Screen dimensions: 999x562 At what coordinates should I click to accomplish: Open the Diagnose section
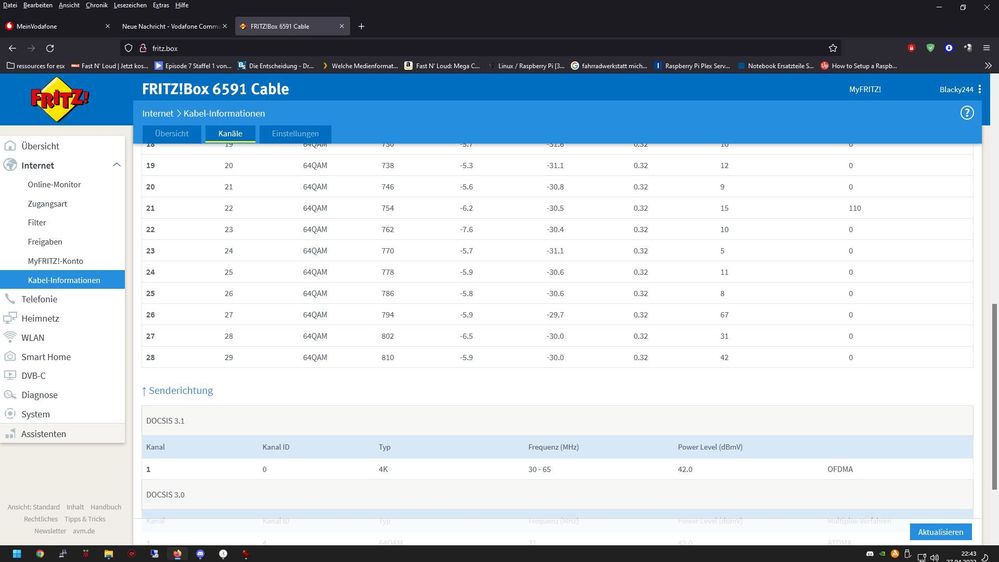click(40, 394)
